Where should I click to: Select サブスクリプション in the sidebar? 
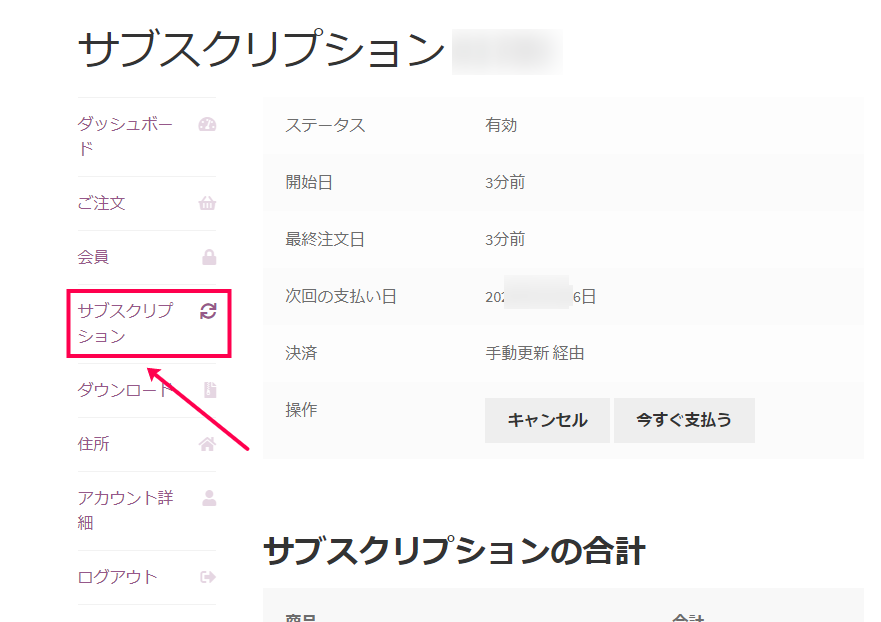125,323
